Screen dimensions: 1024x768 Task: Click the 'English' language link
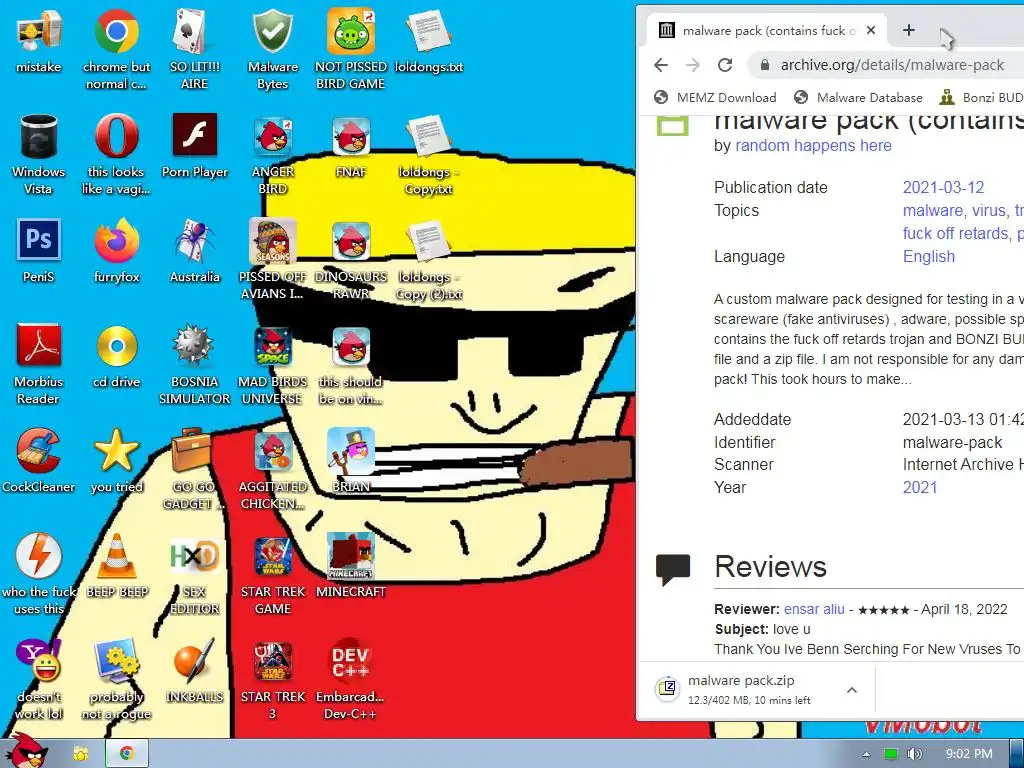click(x=929, y=256)
